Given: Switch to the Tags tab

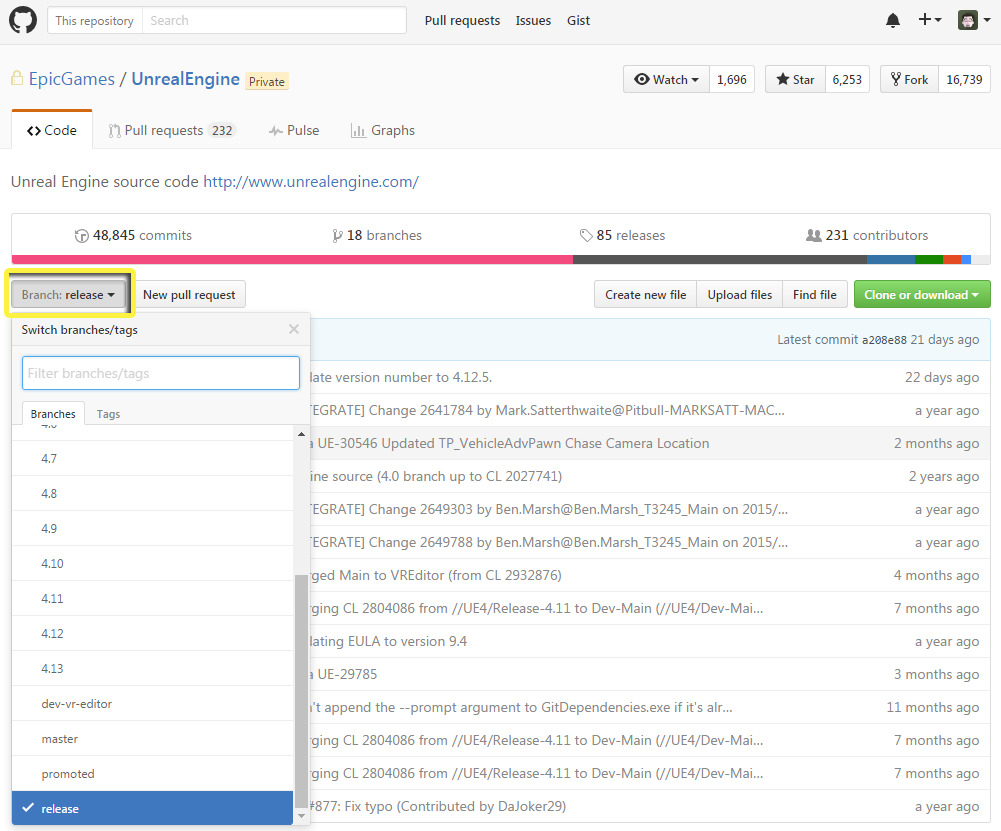Looking at the screenshot, I should pos(108,414).
